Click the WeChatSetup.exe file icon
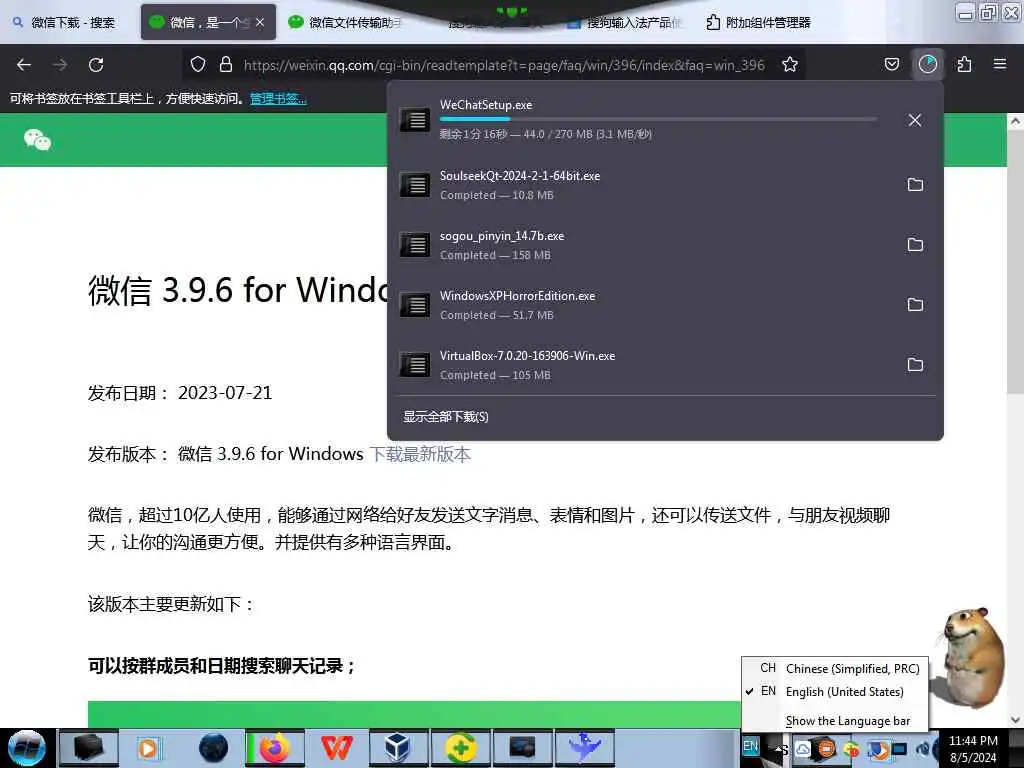Screen dimensions: 1024x768 (x=415, y=120)
